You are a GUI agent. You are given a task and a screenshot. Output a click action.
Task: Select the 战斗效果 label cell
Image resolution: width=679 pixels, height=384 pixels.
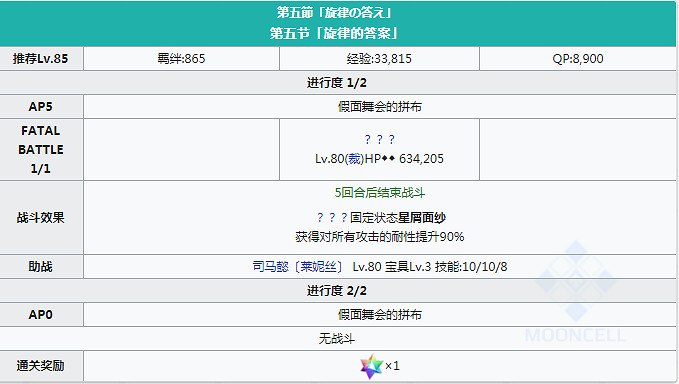41,217
